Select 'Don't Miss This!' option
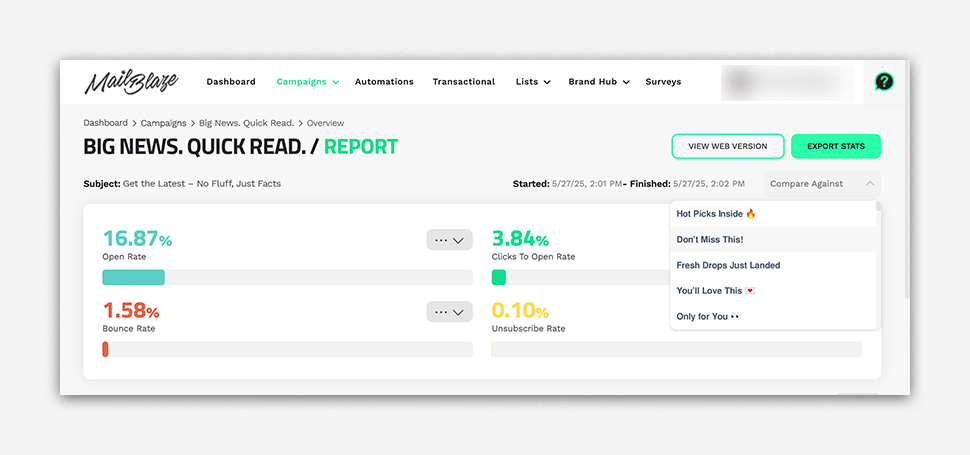Image resolution: width=970 pixels, height=455 pixels. pos(773,239)
